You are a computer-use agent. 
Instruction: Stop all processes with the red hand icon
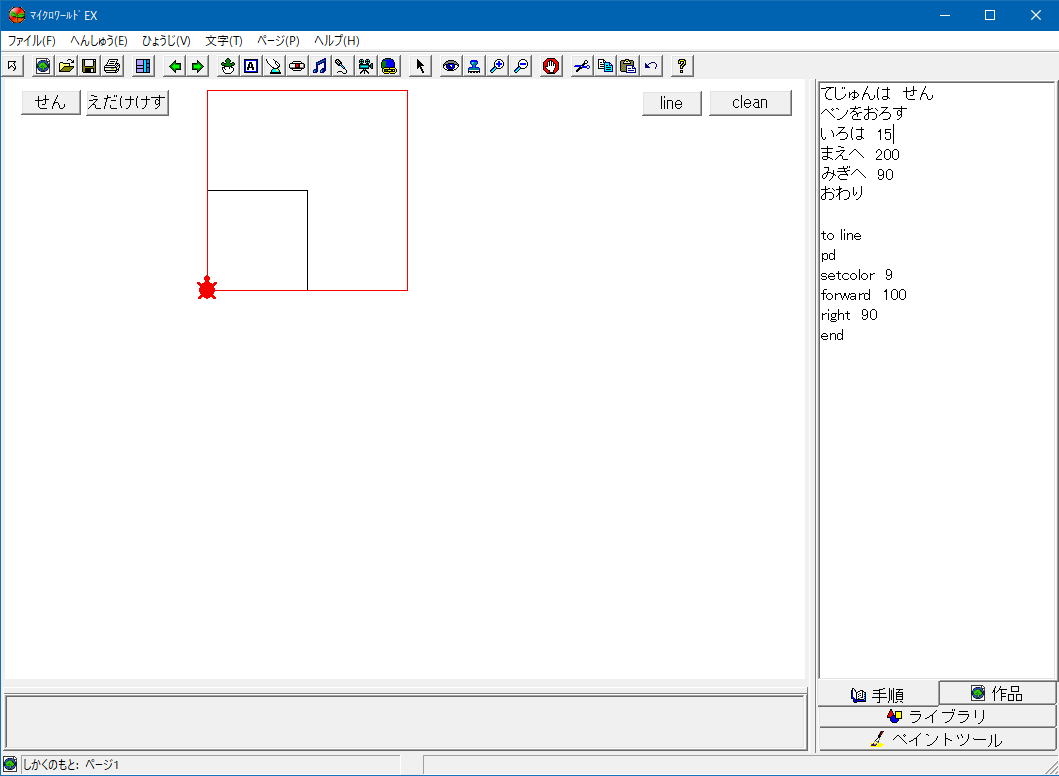(x=550, y=66)
